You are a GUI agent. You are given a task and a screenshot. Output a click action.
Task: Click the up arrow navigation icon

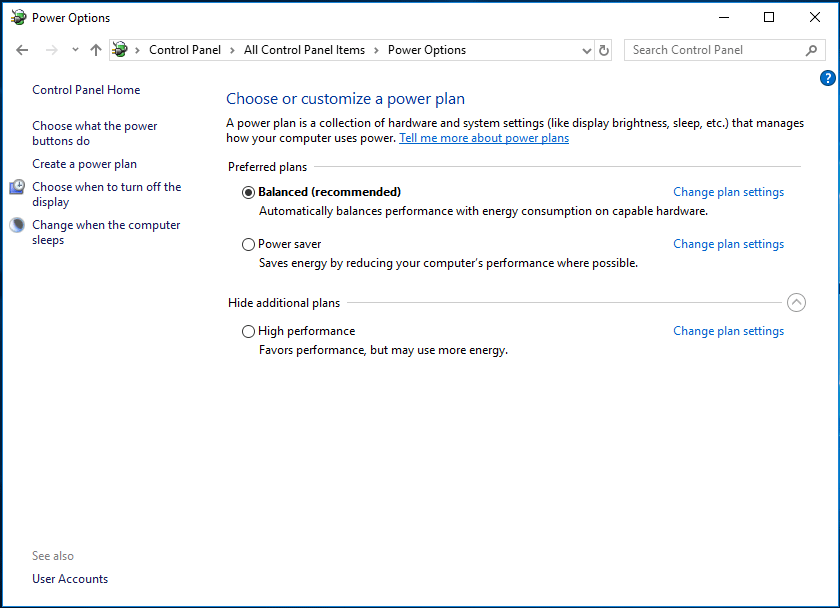pyautogui.click(x=95, y=49)
